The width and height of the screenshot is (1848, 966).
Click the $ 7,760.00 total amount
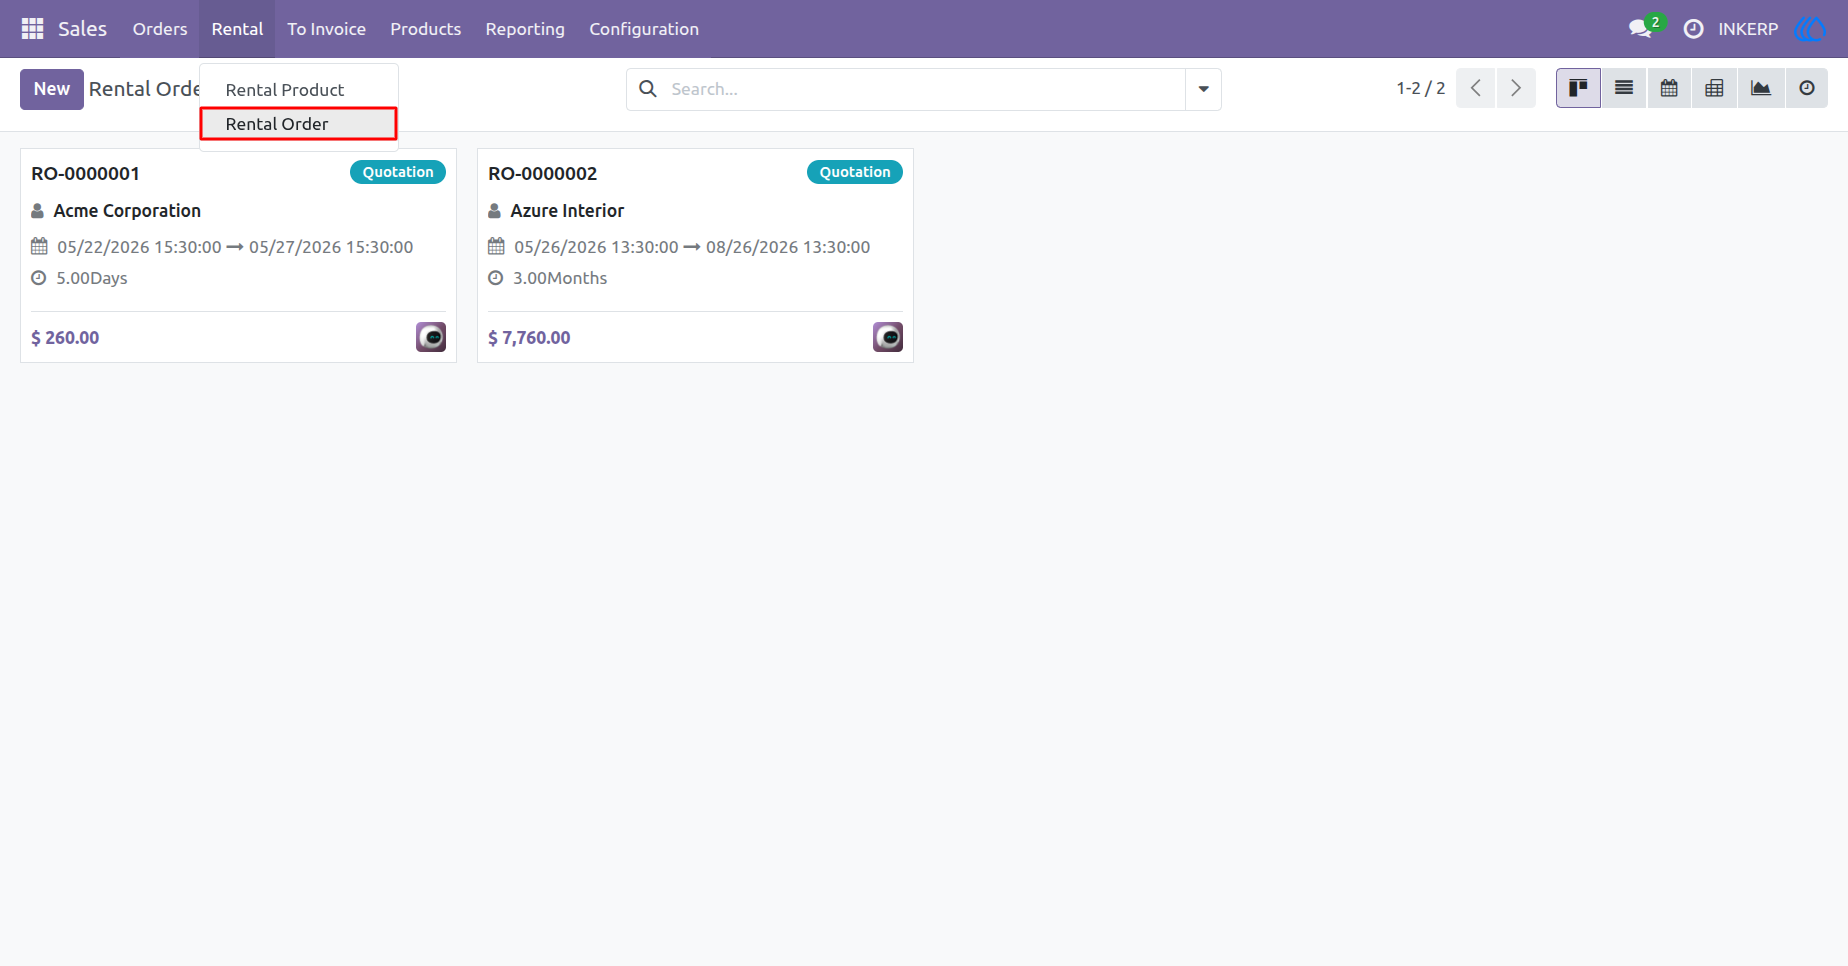[x=529, y=338]
